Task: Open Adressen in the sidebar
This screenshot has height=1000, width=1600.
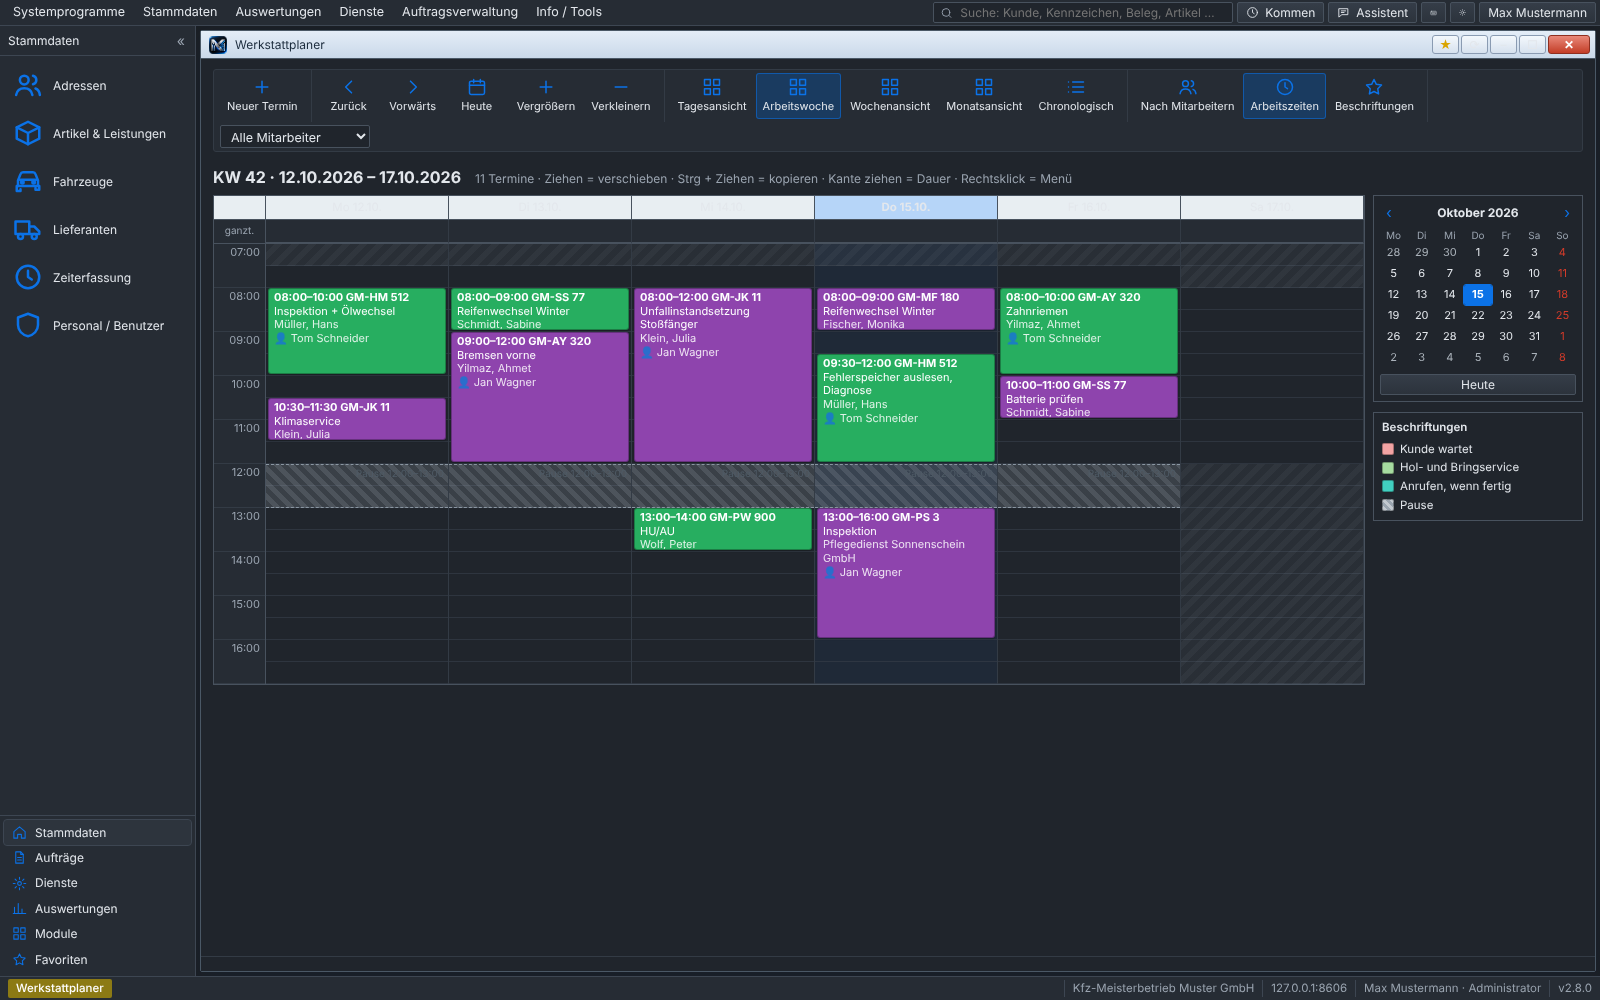Action: pos(98,86)
